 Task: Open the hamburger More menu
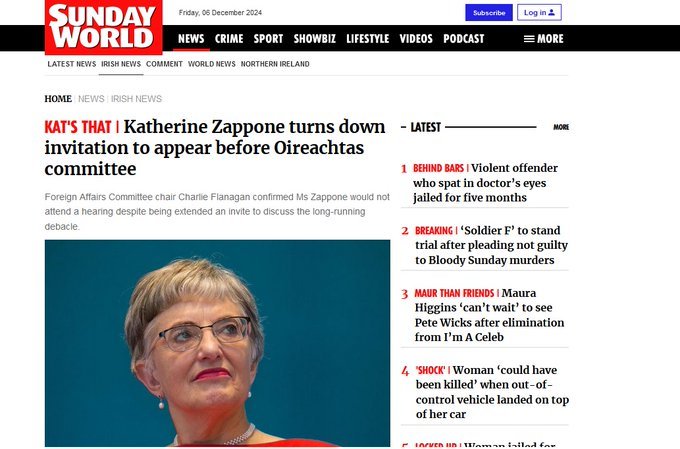pos(543,39)
